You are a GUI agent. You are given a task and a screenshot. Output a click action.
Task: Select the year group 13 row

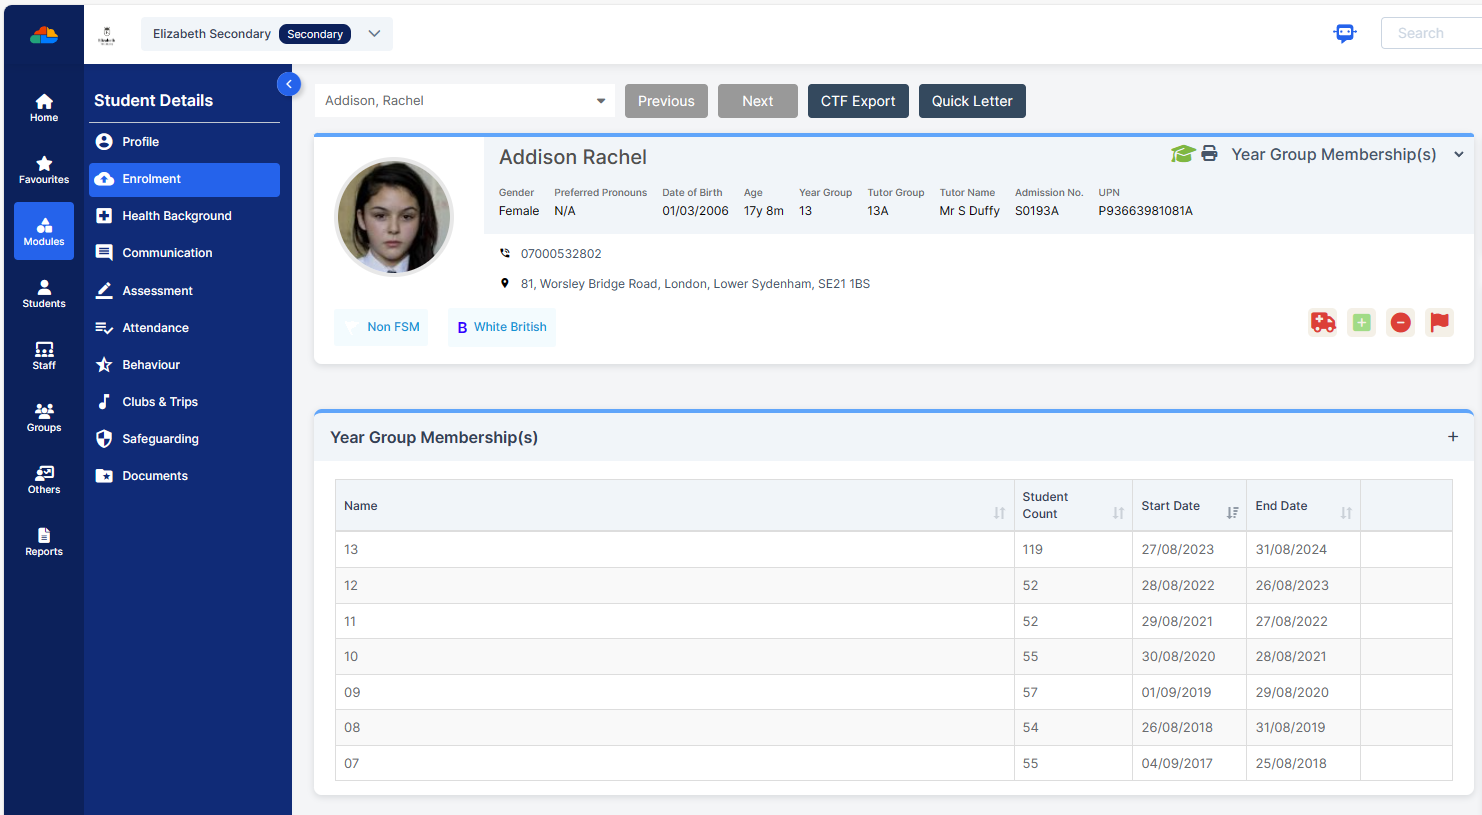(x=894, y=550)
